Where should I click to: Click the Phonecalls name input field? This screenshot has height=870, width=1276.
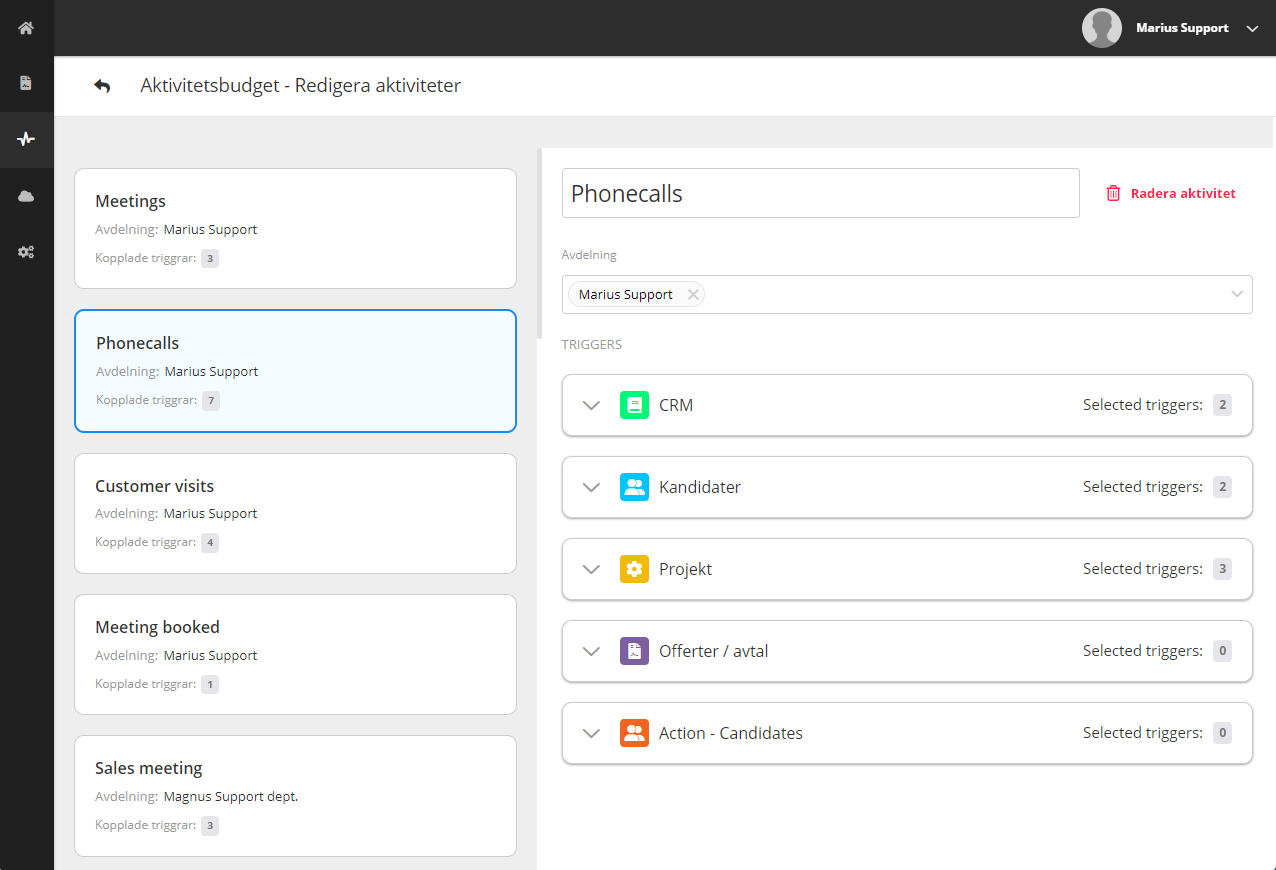820,193
